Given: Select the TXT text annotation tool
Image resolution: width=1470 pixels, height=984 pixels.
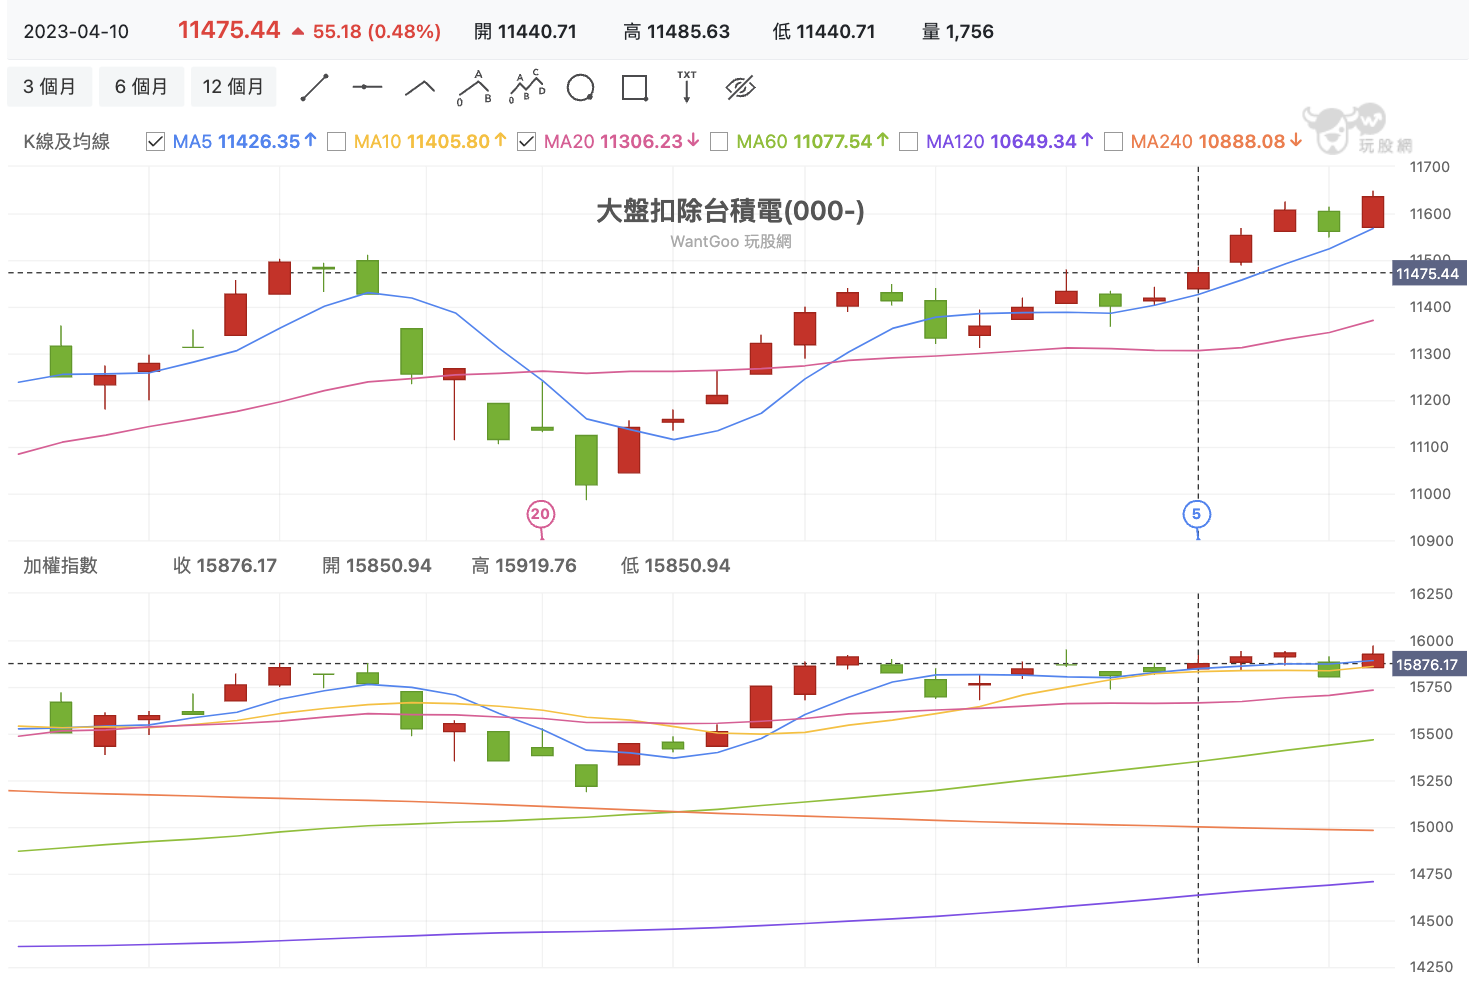Looking at the screenshot, I should point(687,88).
